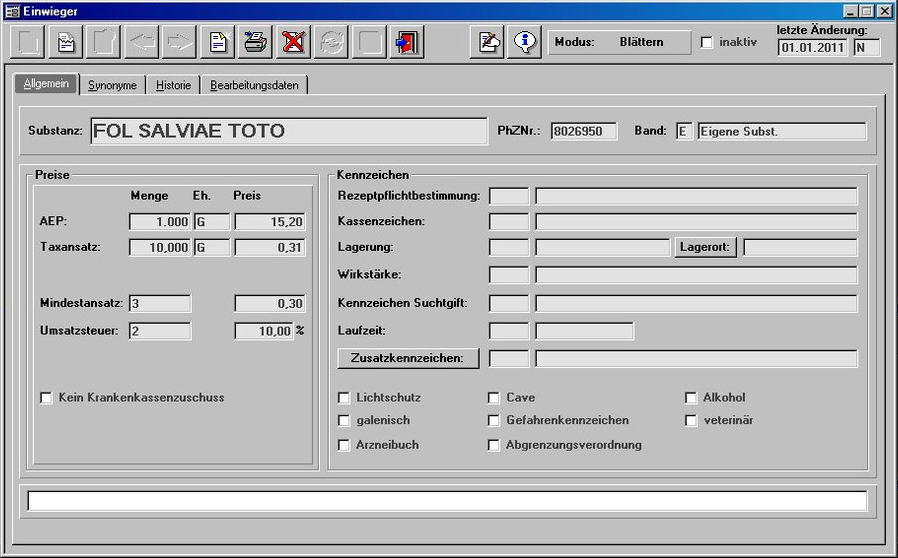Open the Historie tab
898x558 pixels.
(x=173, y=85)
